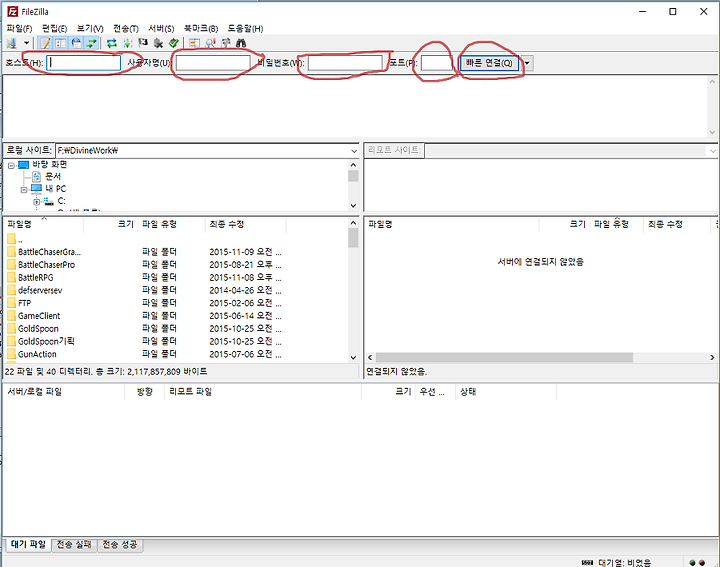Sort local list by 최종 수정 header
This screenshot has height=567, width=720.
[x=246, y=224]
